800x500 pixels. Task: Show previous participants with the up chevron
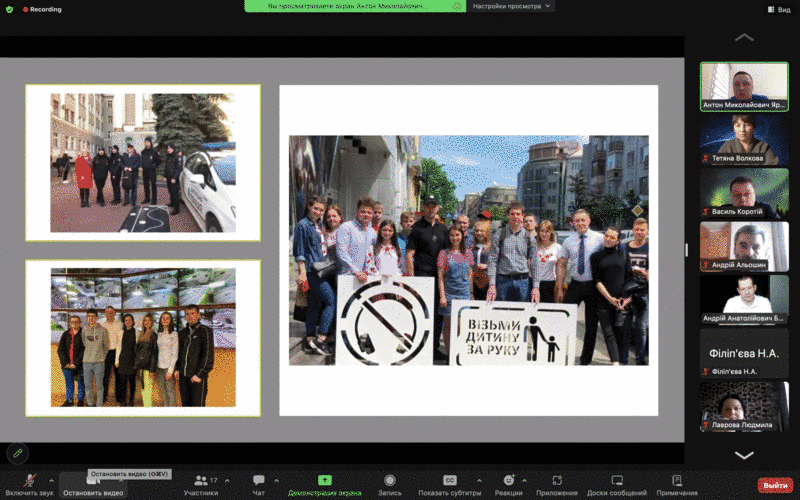[x=744, y=37]
